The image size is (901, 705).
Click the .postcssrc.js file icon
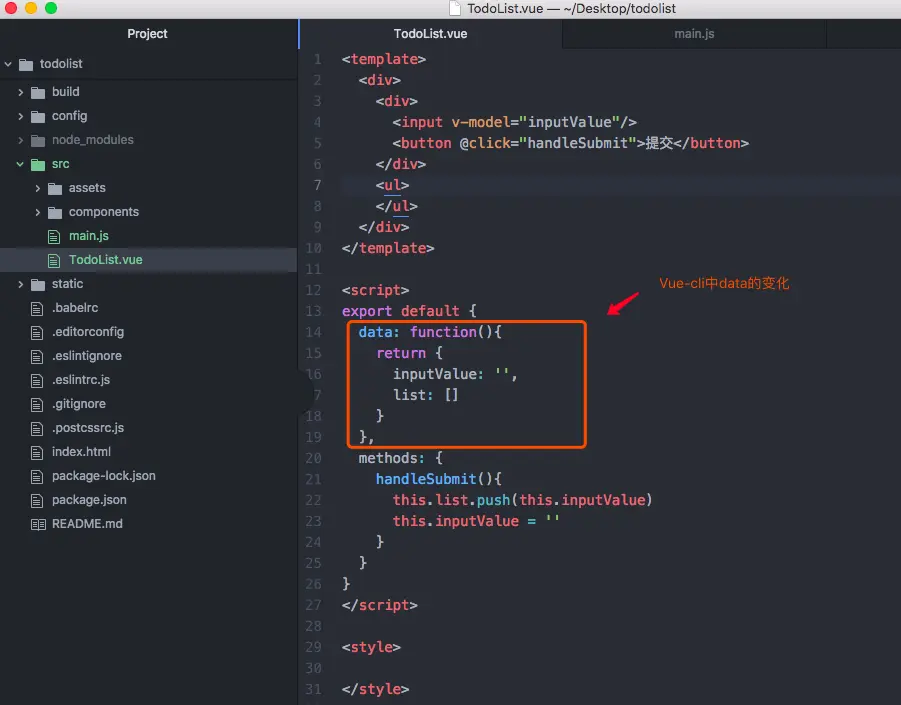37,429
